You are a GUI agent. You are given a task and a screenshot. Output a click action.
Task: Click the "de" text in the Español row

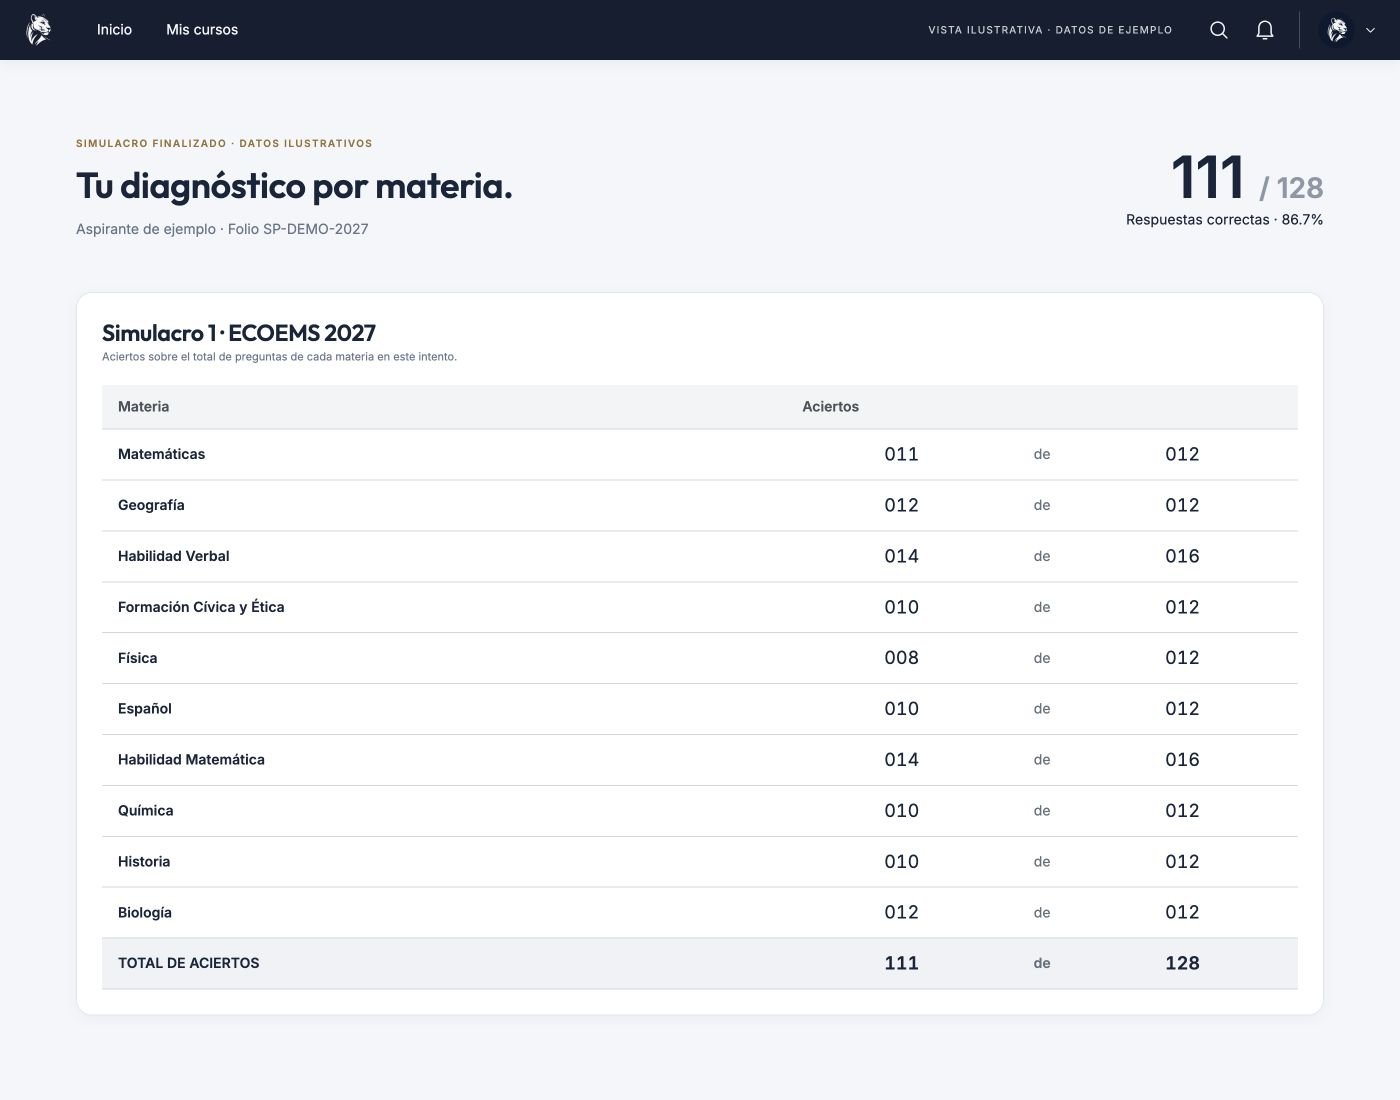1042,709
